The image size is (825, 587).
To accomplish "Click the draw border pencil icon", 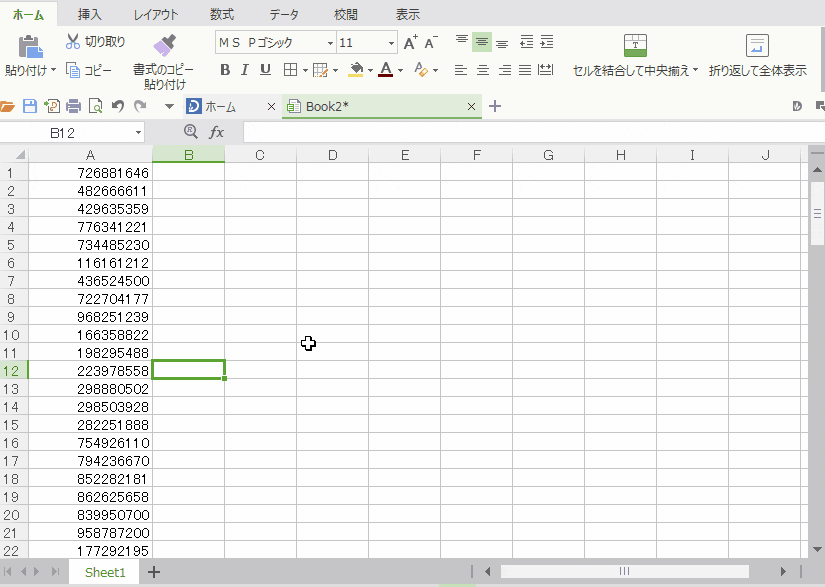I will [x=320, y=70].
